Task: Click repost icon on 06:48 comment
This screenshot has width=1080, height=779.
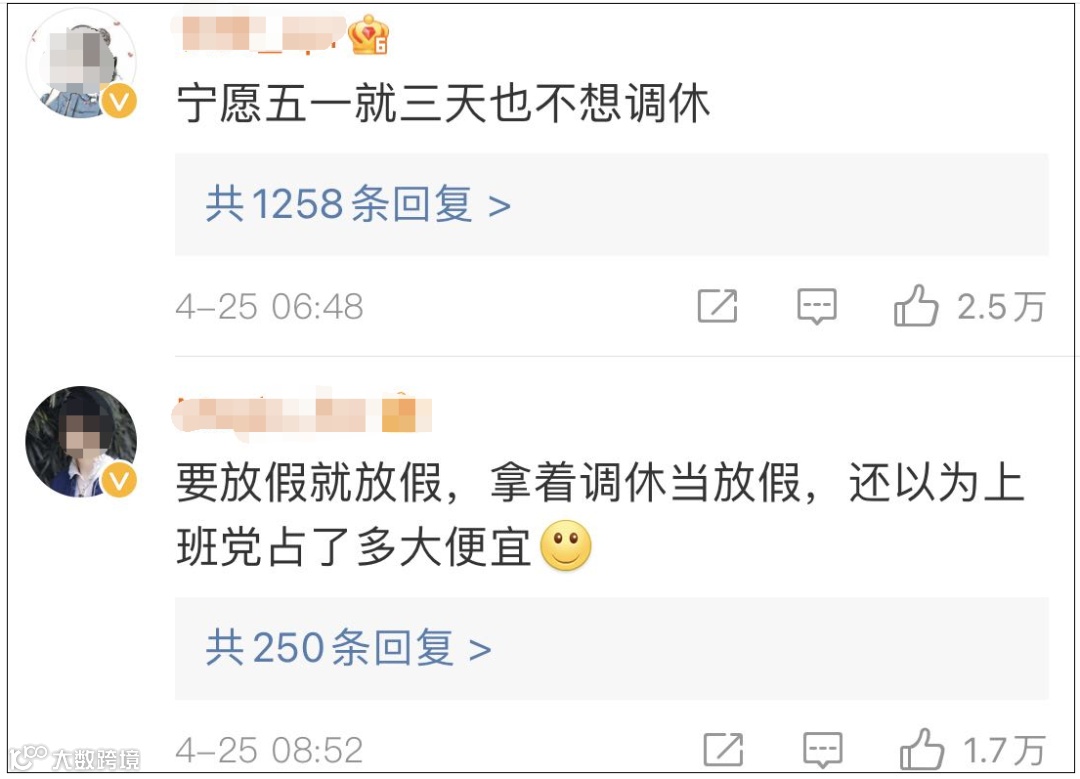Action: point(717,306)
